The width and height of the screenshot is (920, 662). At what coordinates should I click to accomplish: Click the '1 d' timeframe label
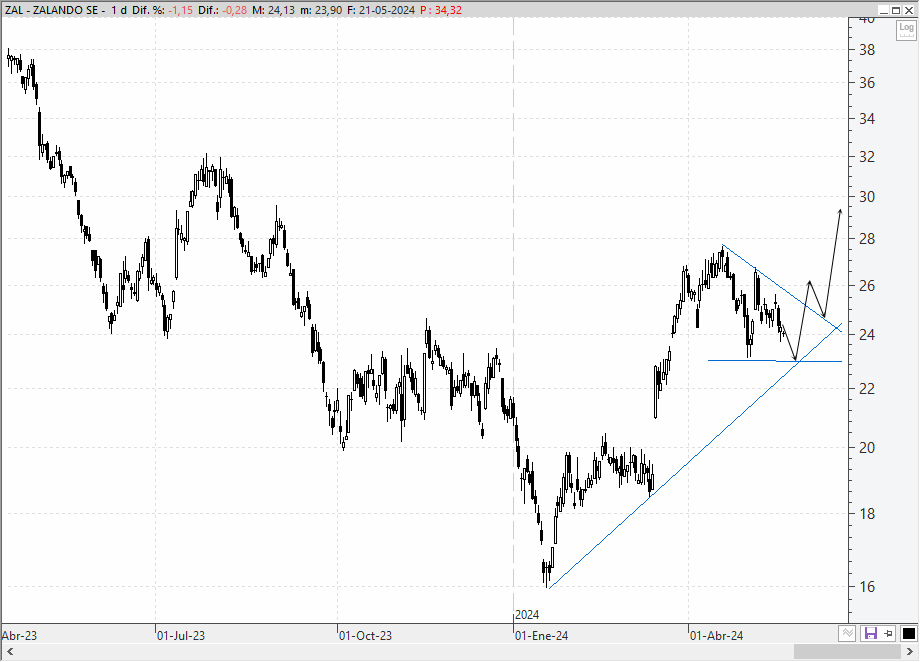119,11
